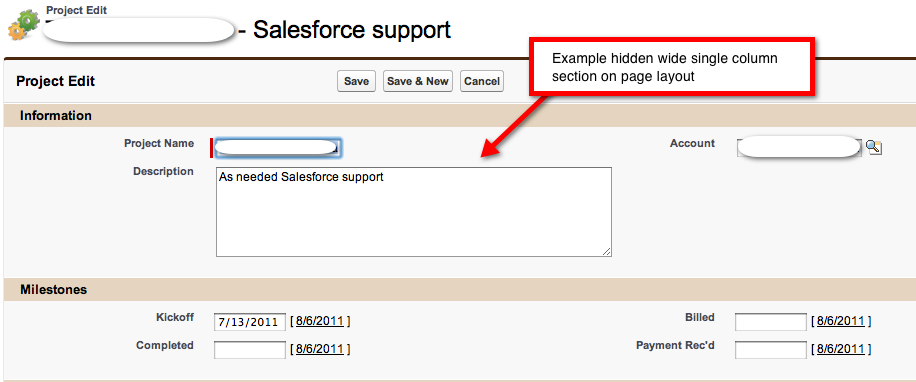
Task: Click the Information section header
Action: click(460, 116)
